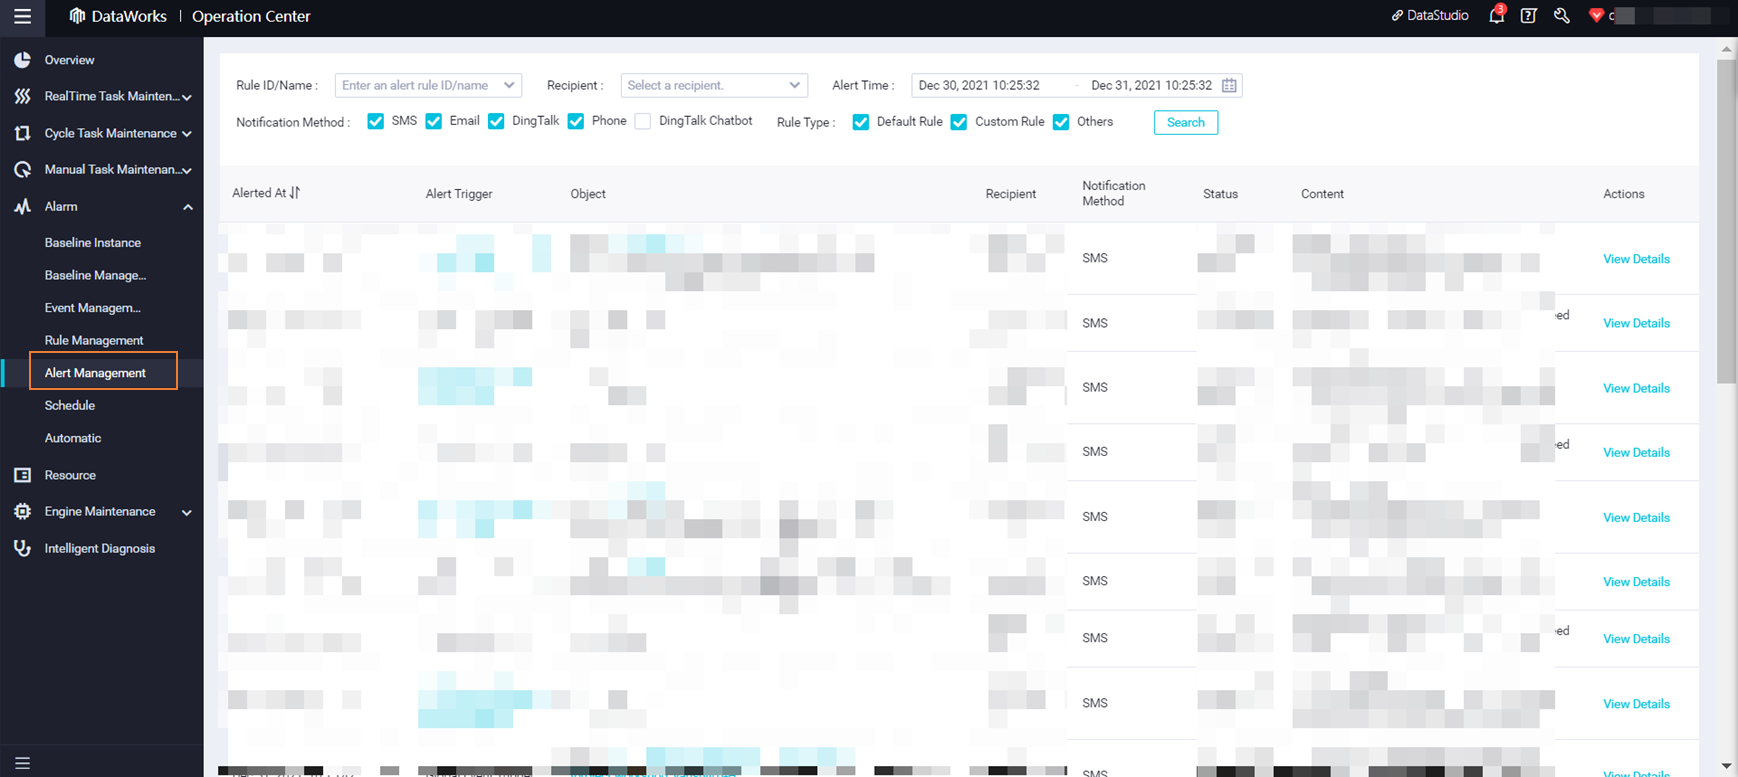The image size is (1738, 777).
Task: Click View Details in the fourth alert row
Action: [x=1636, y=452]
